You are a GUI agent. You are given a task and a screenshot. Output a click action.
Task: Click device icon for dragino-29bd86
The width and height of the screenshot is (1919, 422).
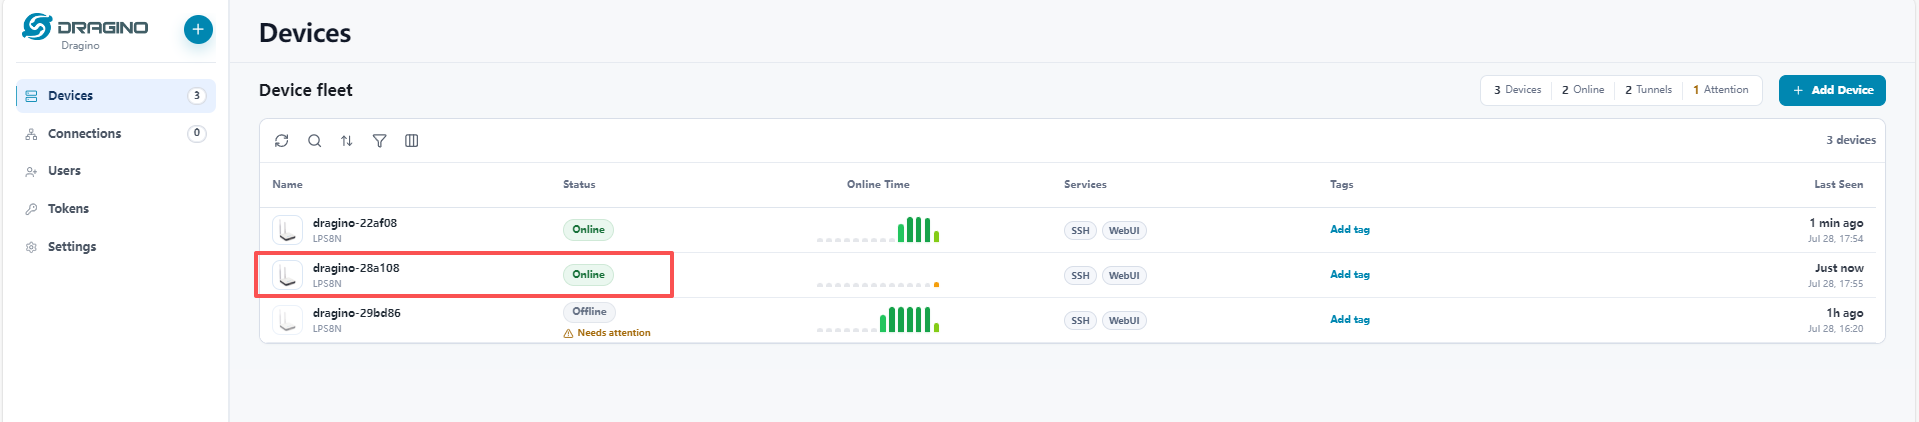tap(288, 320)
